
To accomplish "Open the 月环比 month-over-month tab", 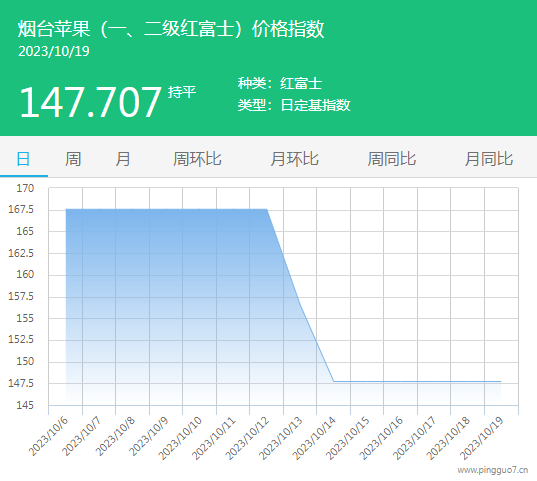I will 294,159.
